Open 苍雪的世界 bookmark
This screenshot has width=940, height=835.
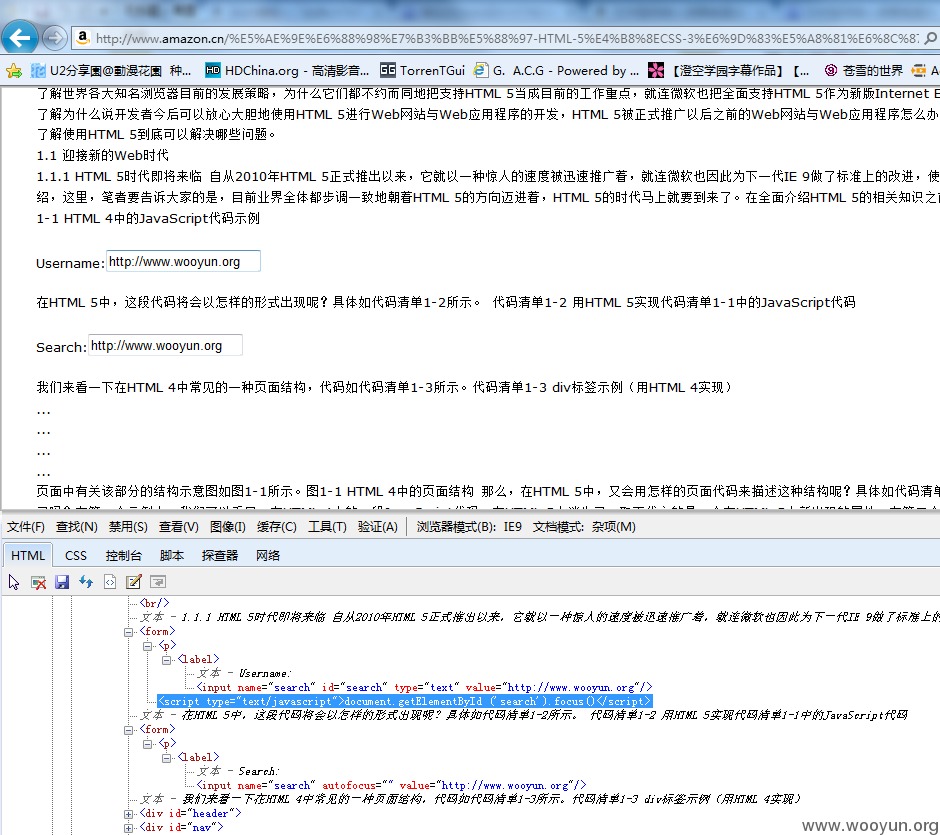click(x=863, y=71)
